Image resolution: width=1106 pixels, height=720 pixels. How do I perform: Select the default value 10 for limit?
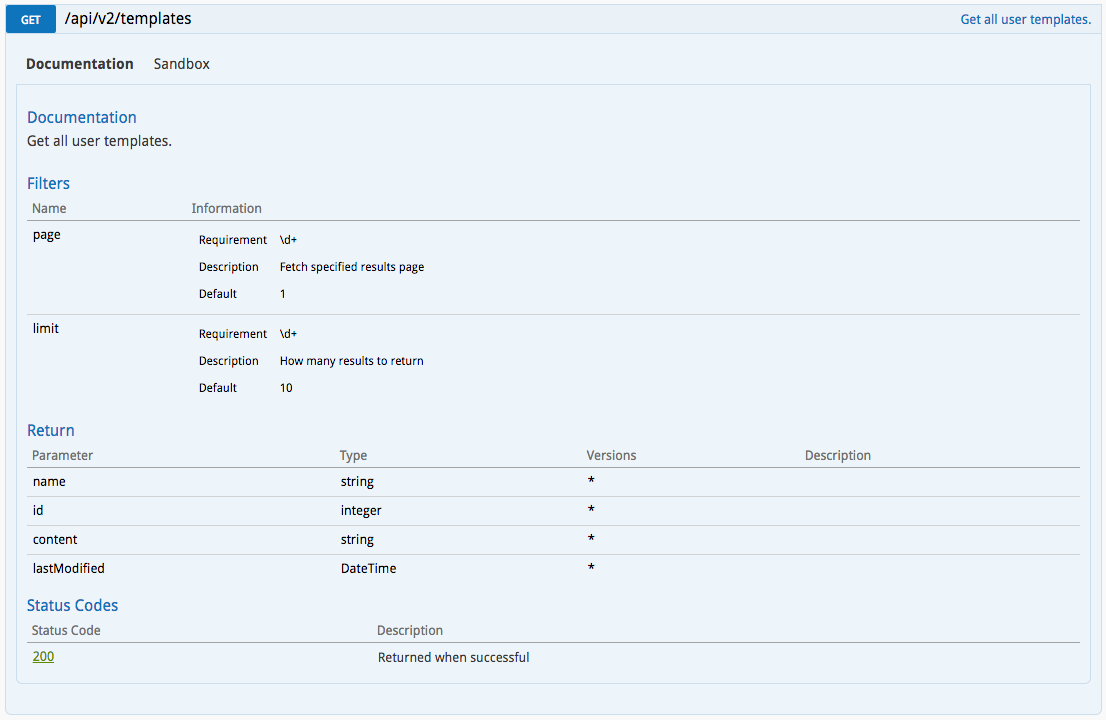pos(286,388)
